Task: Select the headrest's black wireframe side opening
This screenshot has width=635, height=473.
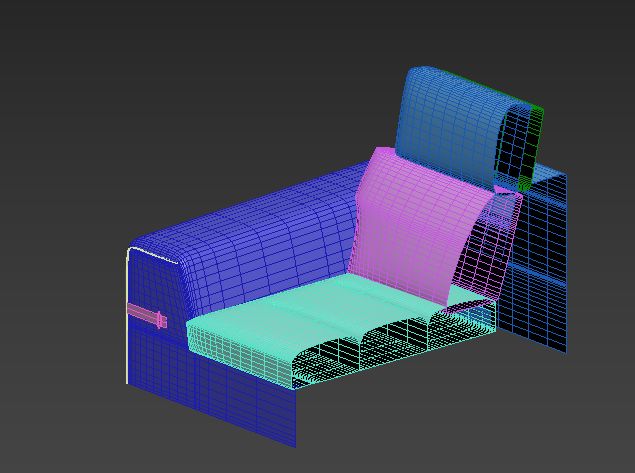Action: (x=518, y=145)
